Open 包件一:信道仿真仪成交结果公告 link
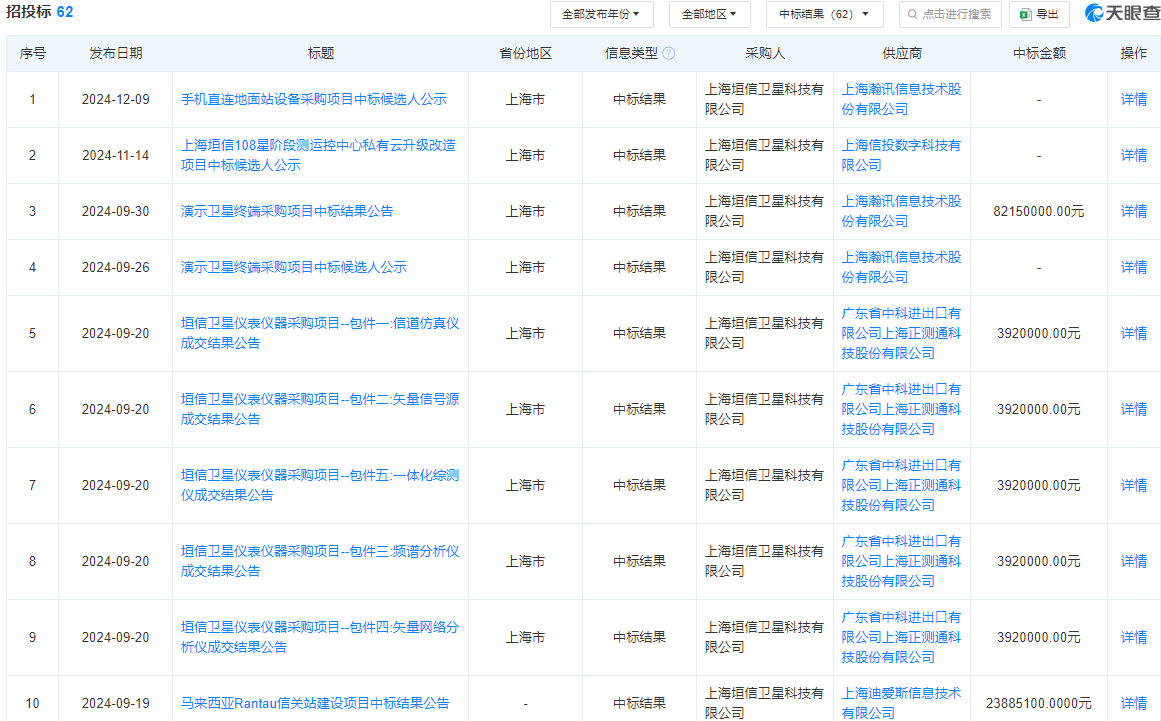 320,333
